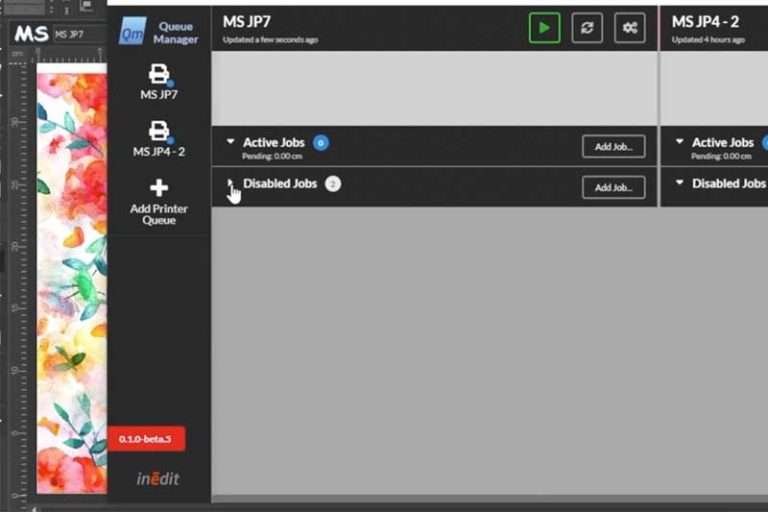Viewport: 768px width, 512px height.
Task: Collapse Active Jobs section of MS JP7
Action: click(230, 143)
